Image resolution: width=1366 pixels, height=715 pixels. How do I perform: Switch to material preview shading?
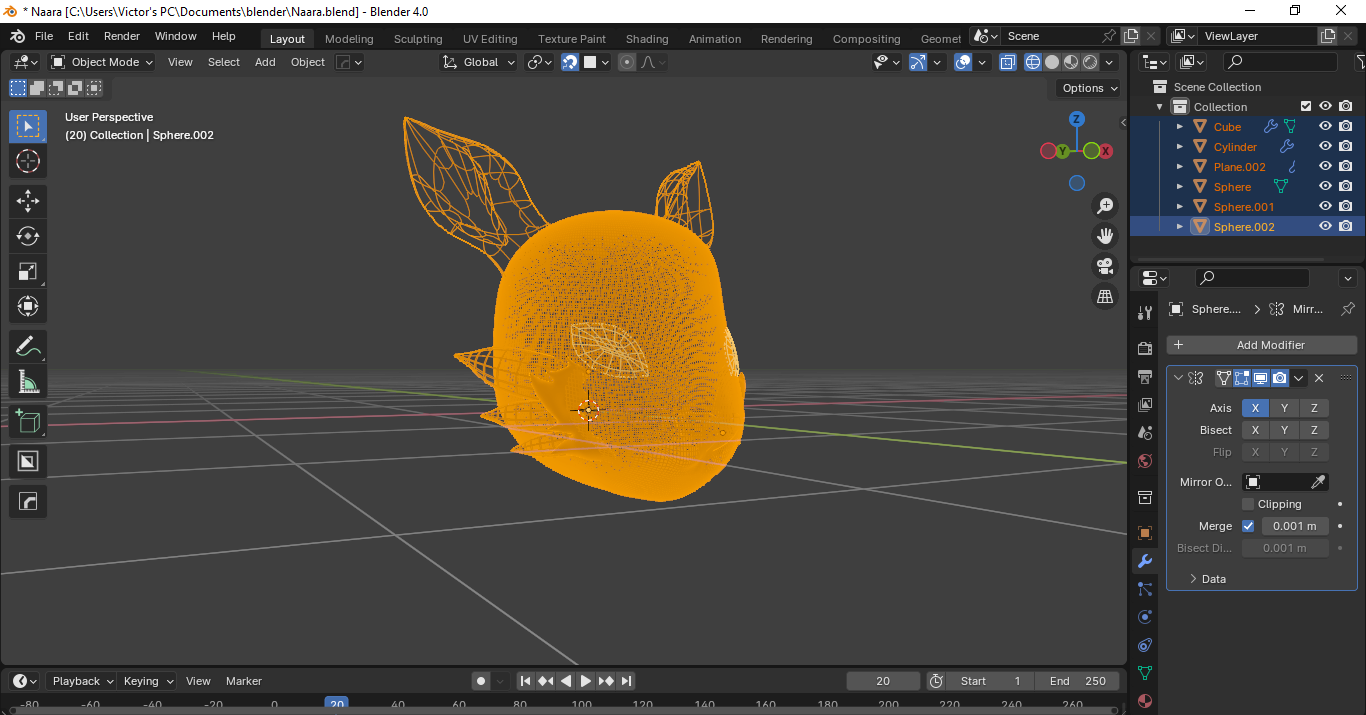pyautogui.click(x=1071, y=62)
